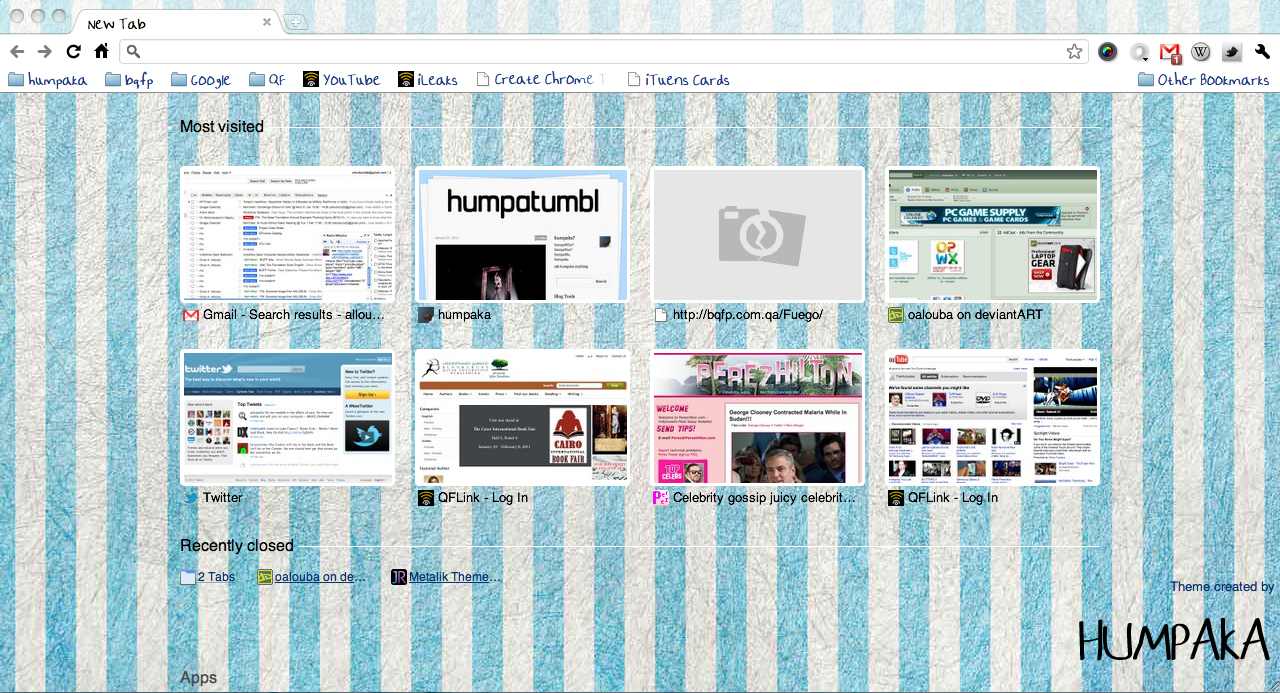Open the deviantART PC Game Supply thumbnail
Image resolution: width=1280 pixels, height=693 pixels.
tap(993, 234)
